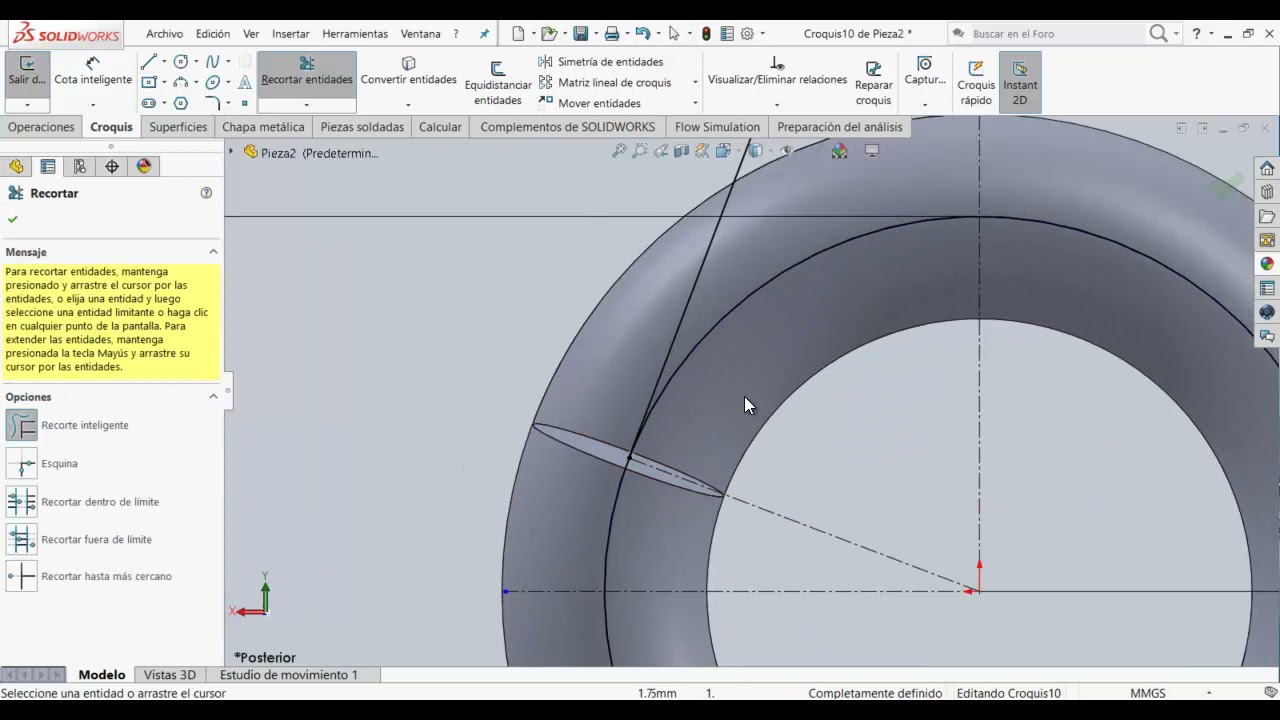Select the Straight Slot sketch tool

149,103
